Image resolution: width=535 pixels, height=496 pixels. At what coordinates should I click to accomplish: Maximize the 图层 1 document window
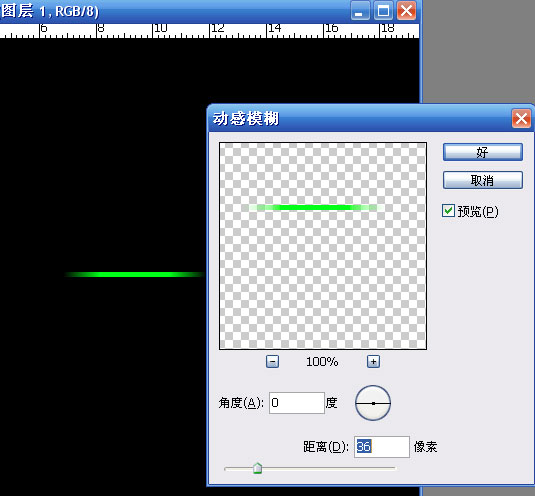tap(383, 11)
